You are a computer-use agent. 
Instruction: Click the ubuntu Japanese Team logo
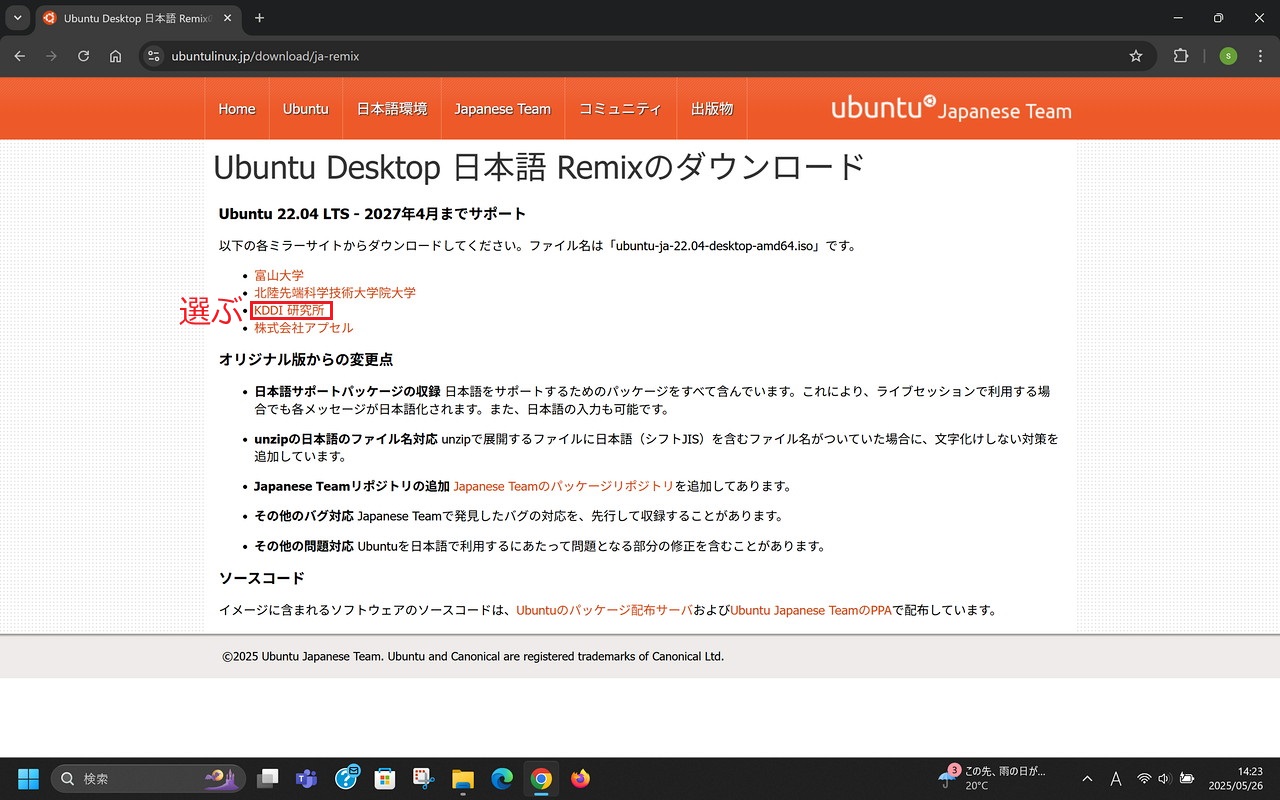pos(951,108)
